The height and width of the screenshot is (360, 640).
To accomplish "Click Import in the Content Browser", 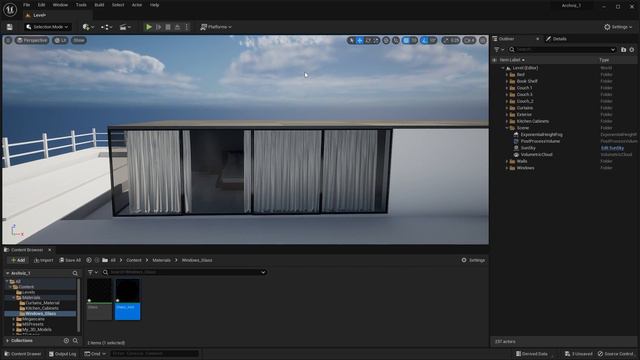I will (43, 260).
